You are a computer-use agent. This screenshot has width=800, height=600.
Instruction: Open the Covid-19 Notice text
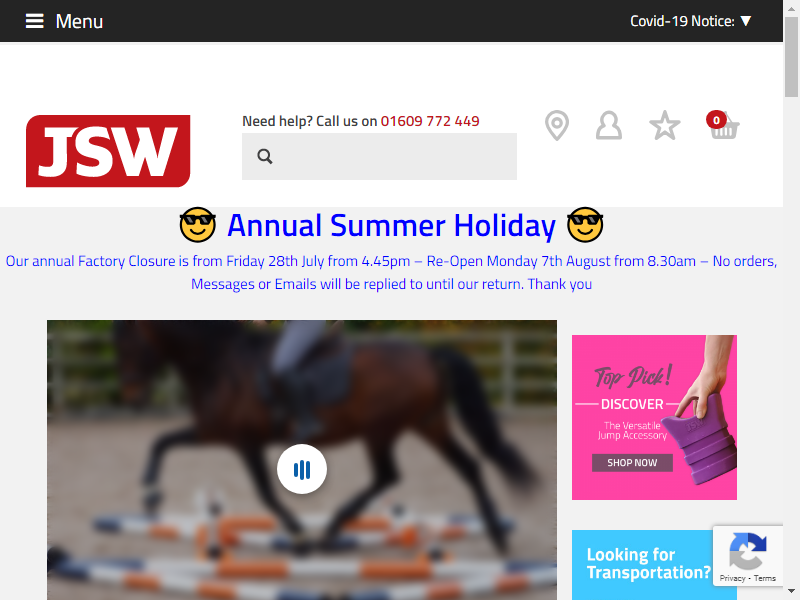(682, 21)
